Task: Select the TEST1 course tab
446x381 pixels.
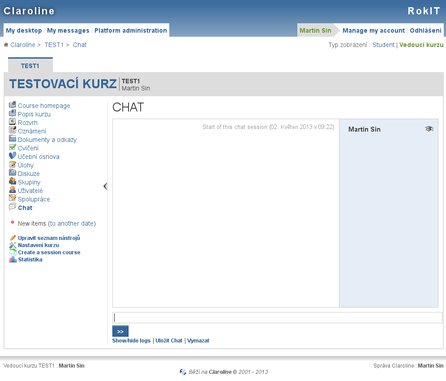Action: (x=30, y=66)
